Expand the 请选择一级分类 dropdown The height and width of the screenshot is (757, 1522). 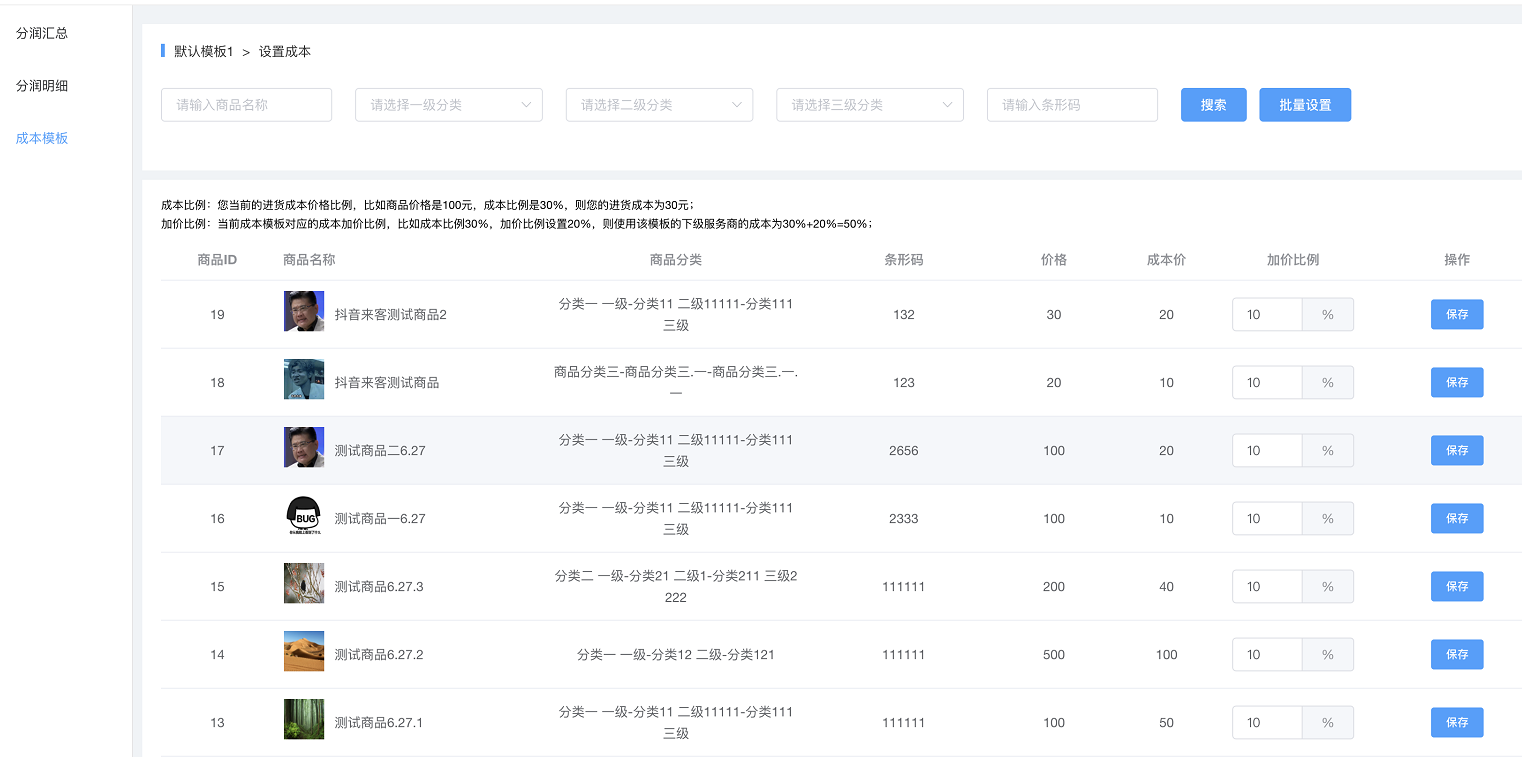(x=448, y=105)
